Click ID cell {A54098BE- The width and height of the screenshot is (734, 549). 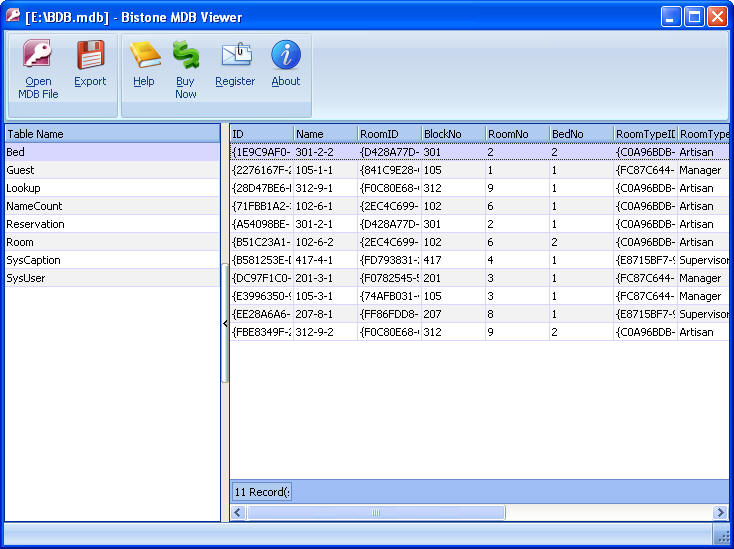coord(262,224)
